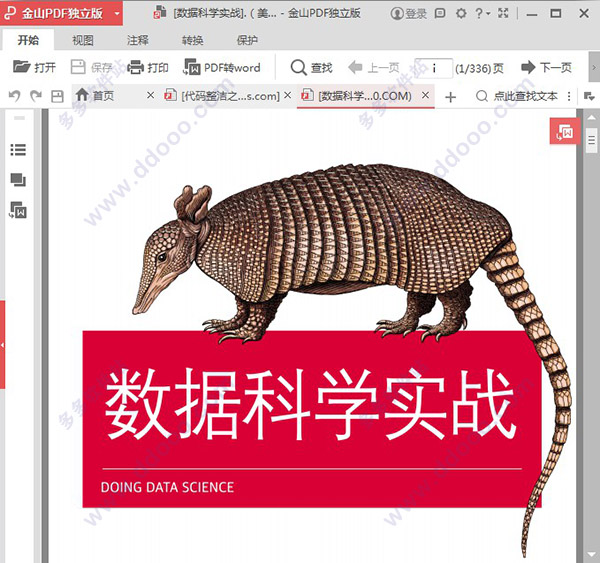The height and width of the screenshot is (563, 600).
Task: Open the bookmarks outline panel icon
Action: click(18, 150)
